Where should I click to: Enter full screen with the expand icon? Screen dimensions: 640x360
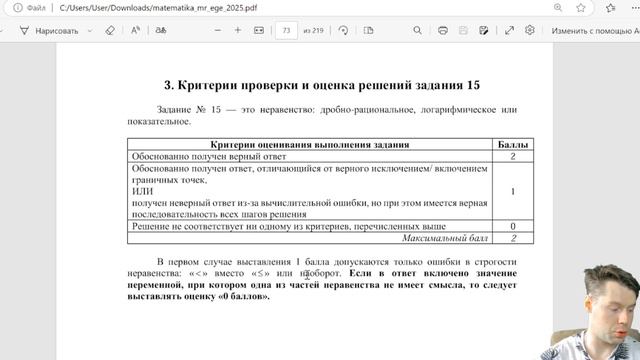[509, 31]
